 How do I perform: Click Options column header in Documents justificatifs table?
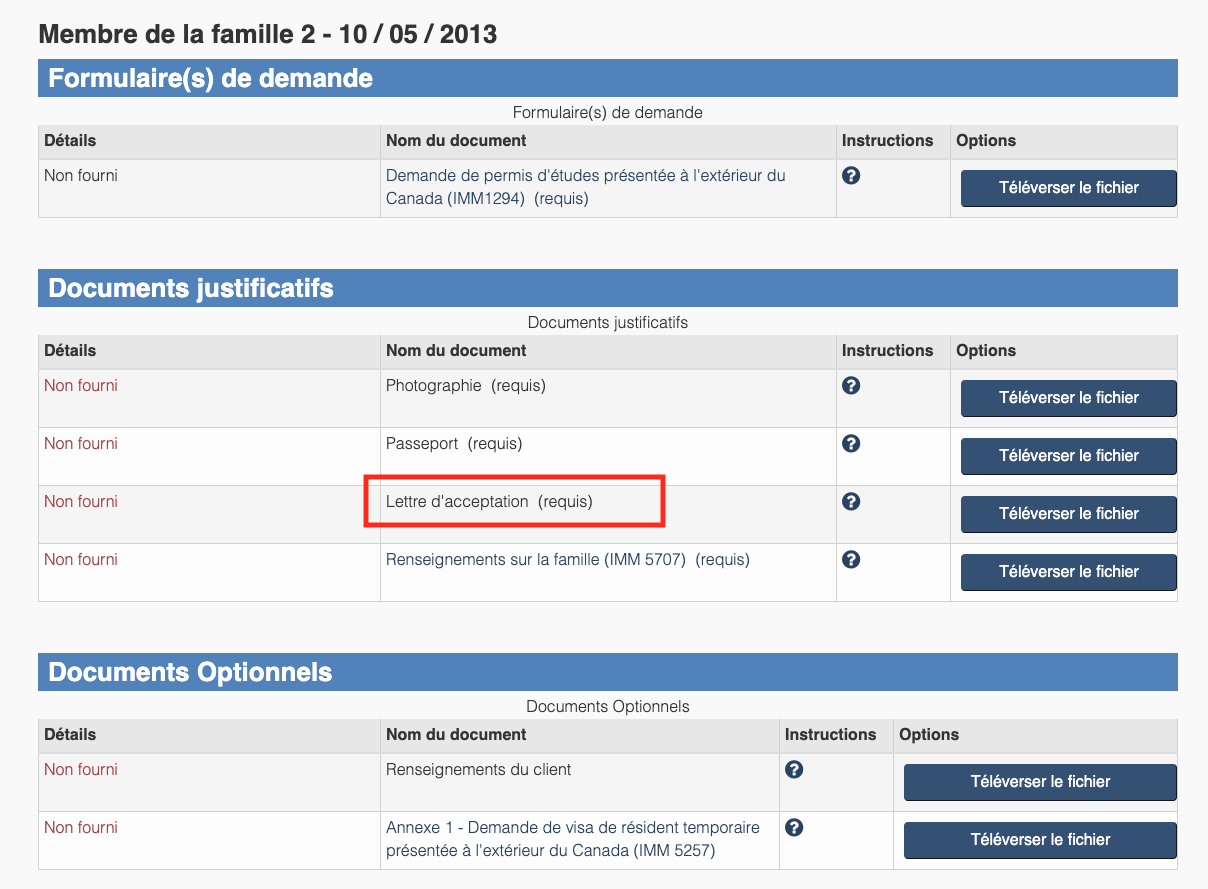986,351
